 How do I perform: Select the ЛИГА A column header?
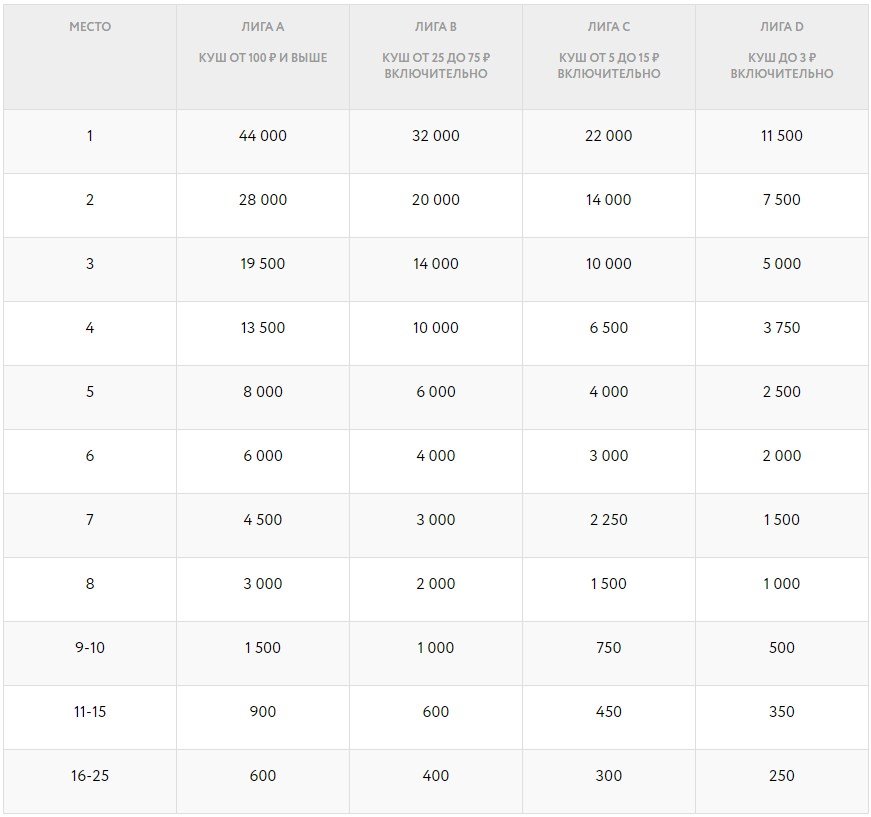tap(262, 27)
